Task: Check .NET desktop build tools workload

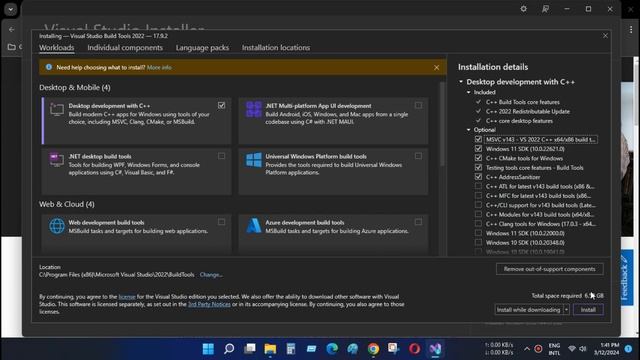Action: pos(221,156)
